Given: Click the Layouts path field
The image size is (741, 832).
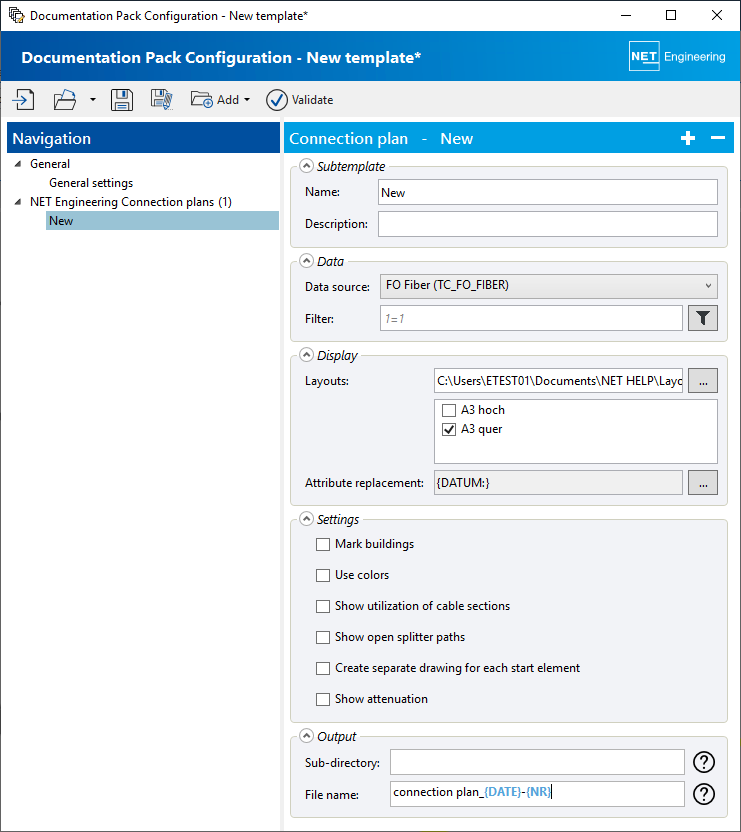Looking at the screenshot, I should [558, 380].
